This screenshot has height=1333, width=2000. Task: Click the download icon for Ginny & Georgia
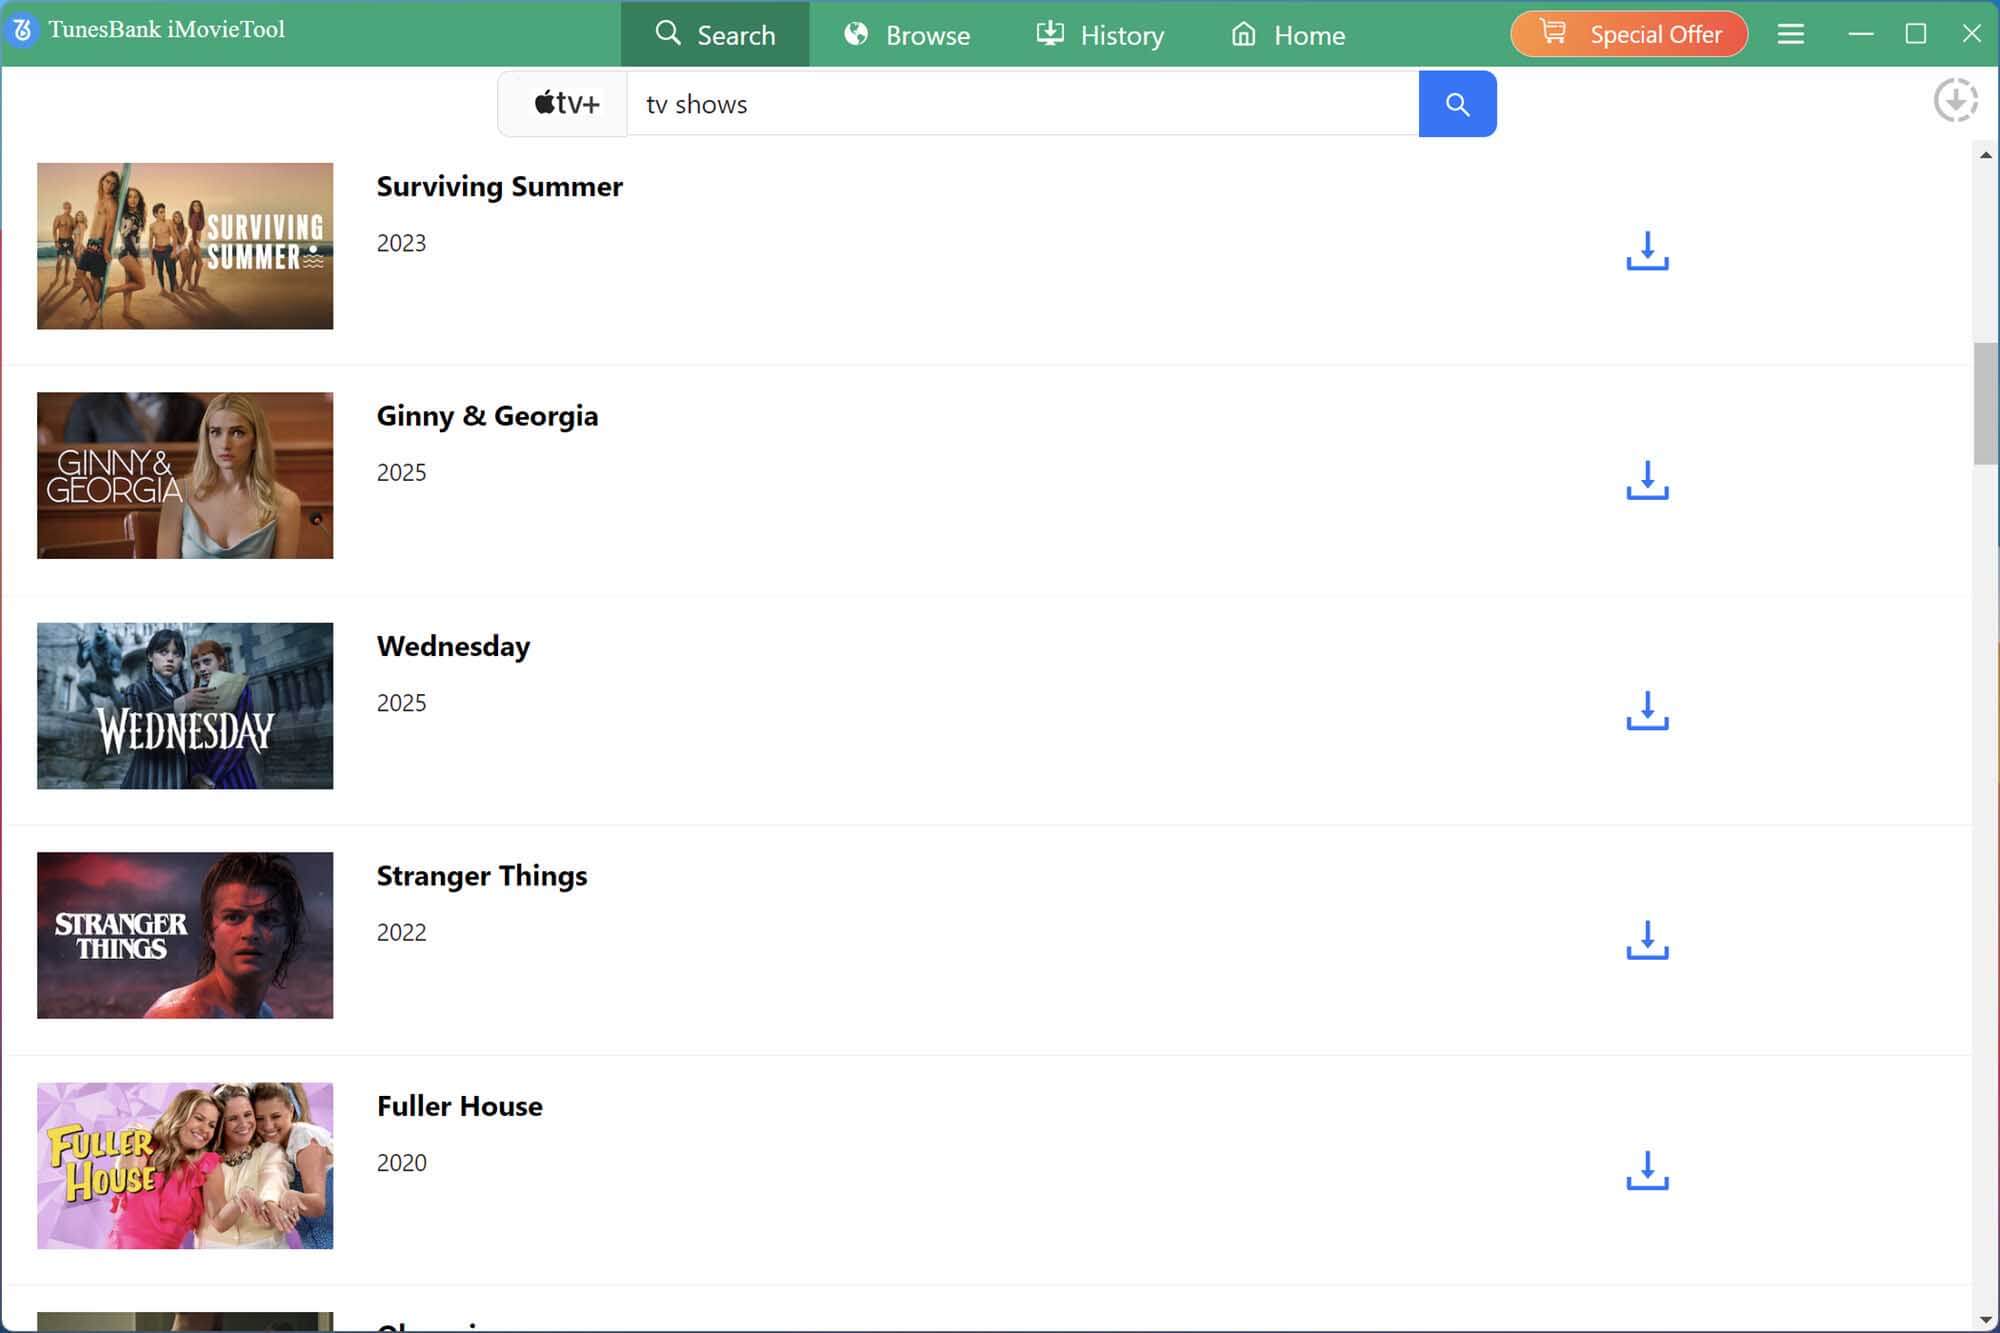pyautogui.click(x=1647, y=480)
